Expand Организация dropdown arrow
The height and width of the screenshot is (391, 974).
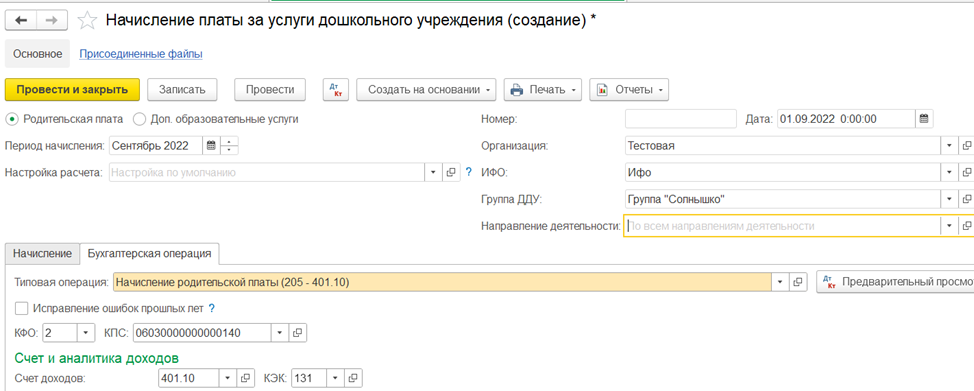(x=949, y=146)
